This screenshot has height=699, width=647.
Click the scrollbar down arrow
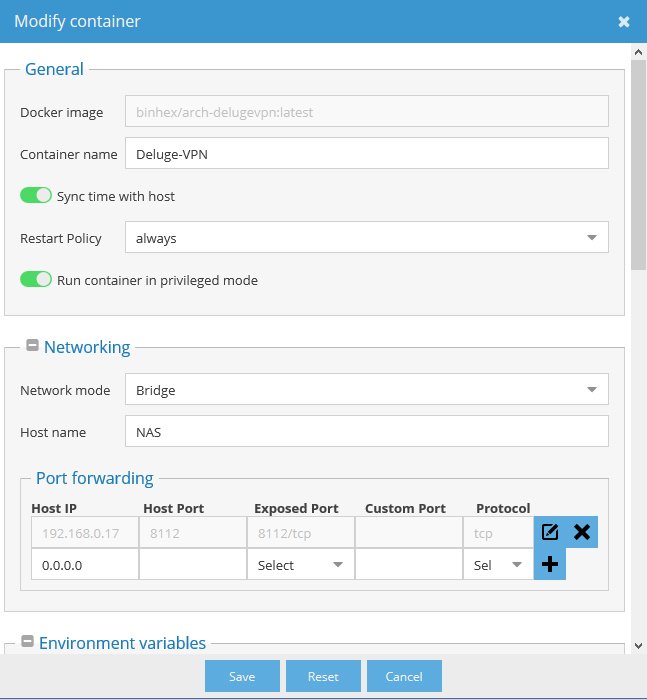pos(639,646)
